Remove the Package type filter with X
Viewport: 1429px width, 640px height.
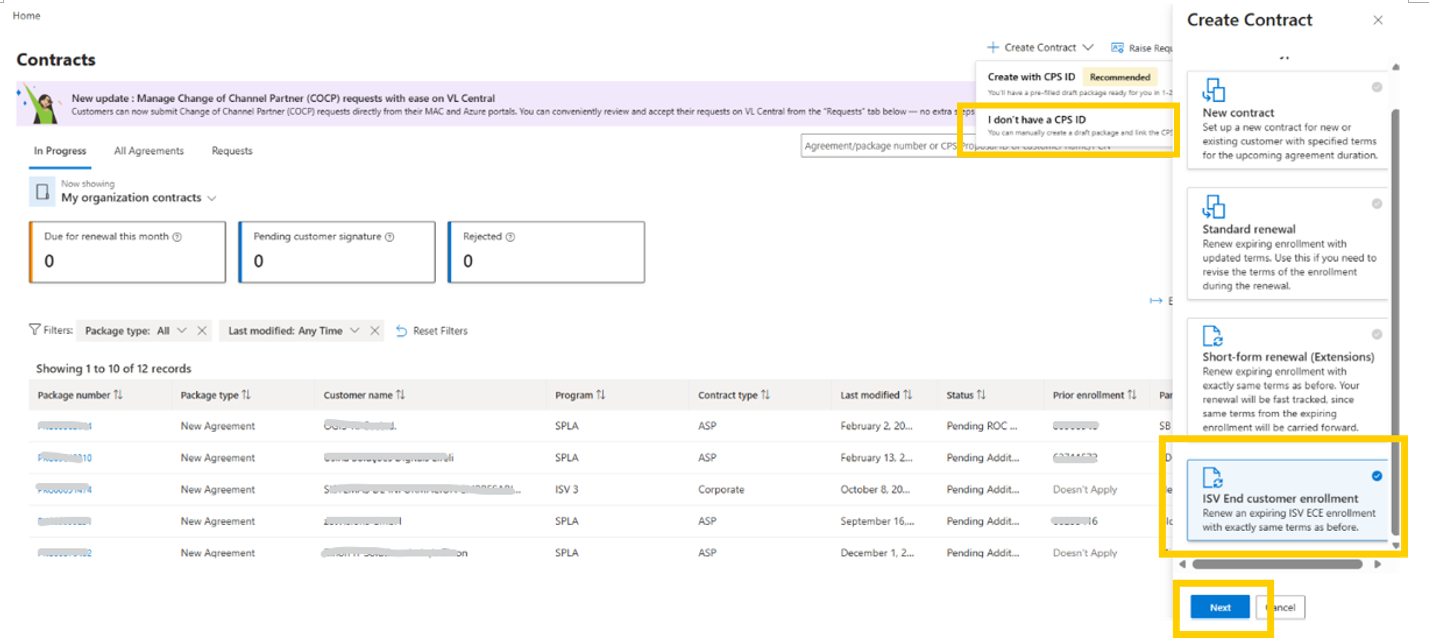point(201,331)
